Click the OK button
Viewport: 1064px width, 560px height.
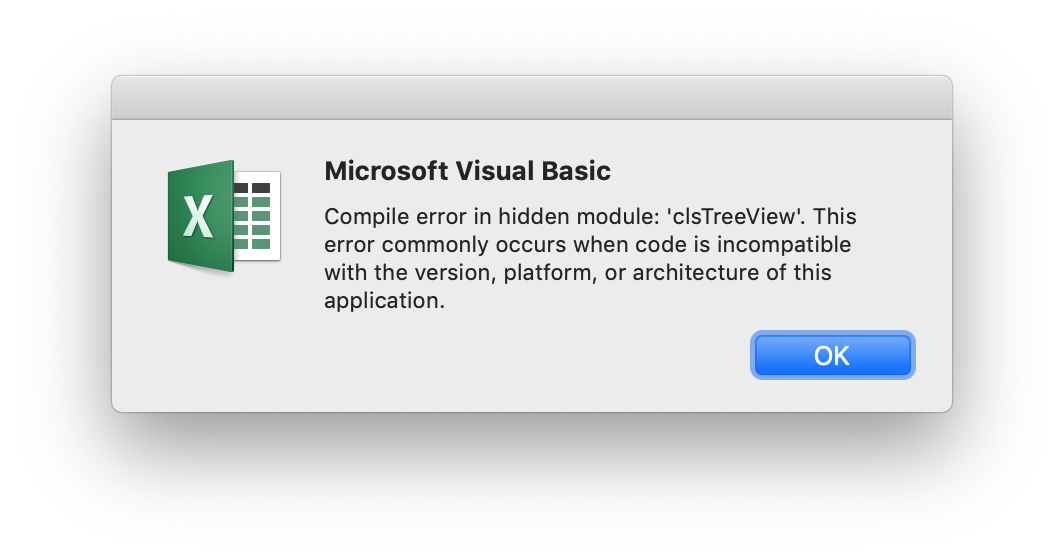[x=832, y=355]
